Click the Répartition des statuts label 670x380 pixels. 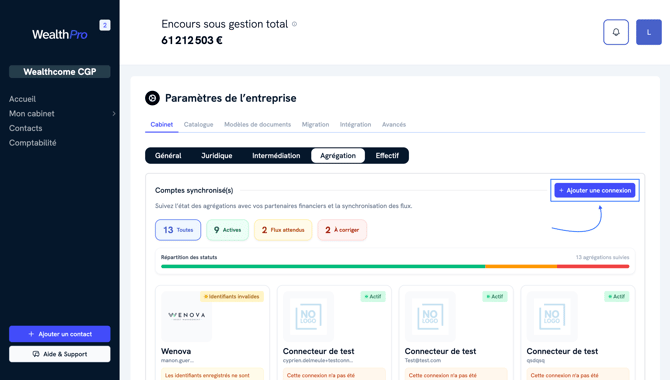(189, 257)
